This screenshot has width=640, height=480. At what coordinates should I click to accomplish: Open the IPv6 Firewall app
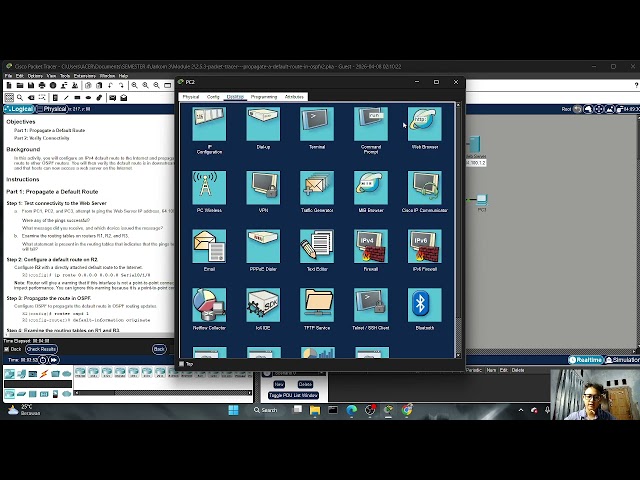click(x=424, y=246)
